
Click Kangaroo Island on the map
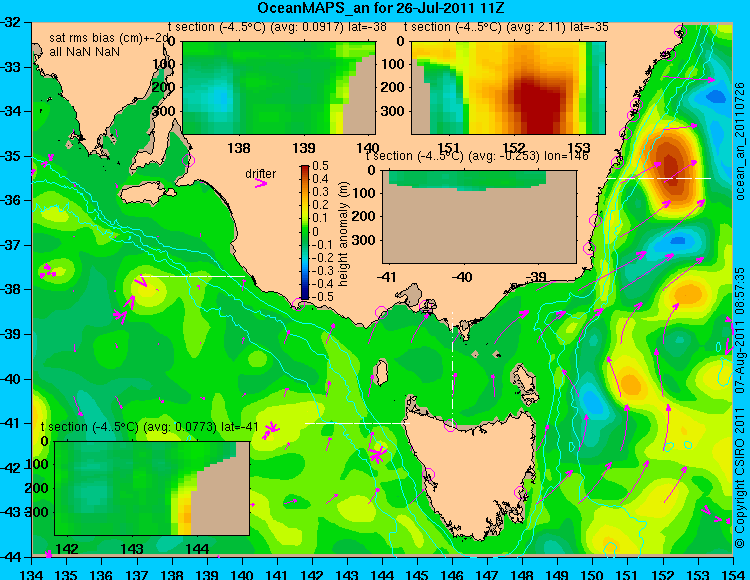(147, 193)
